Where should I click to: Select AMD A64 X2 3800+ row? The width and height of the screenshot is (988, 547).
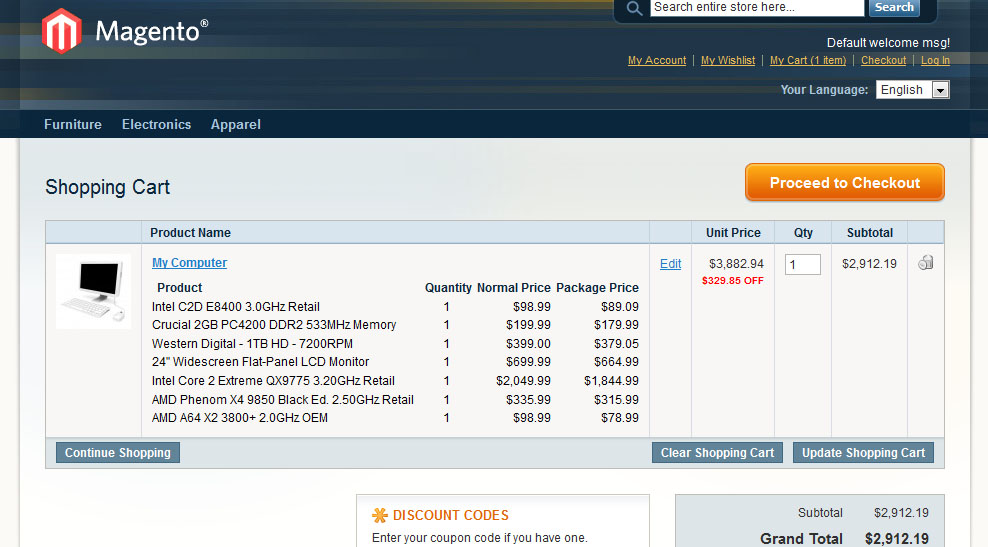[395, 418]
